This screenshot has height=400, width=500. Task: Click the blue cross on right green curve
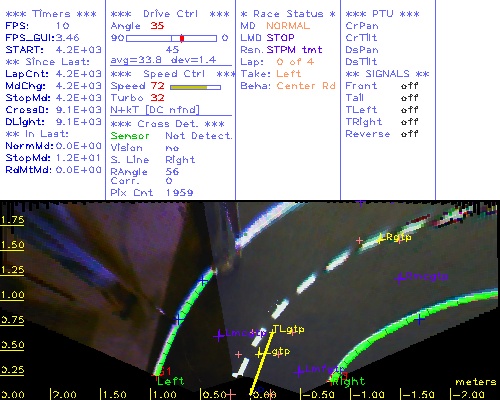420,319
